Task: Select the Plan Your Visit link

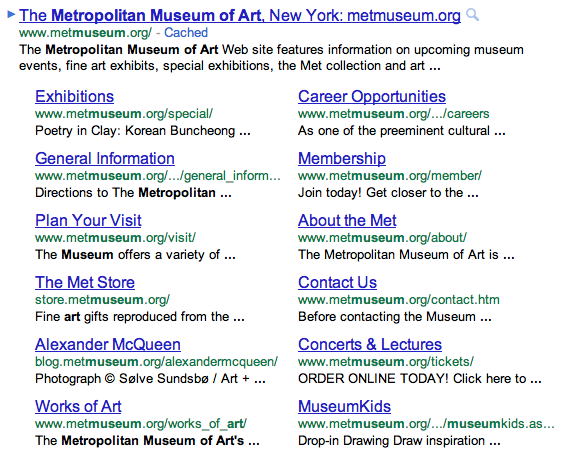Action: pos(88,220)
